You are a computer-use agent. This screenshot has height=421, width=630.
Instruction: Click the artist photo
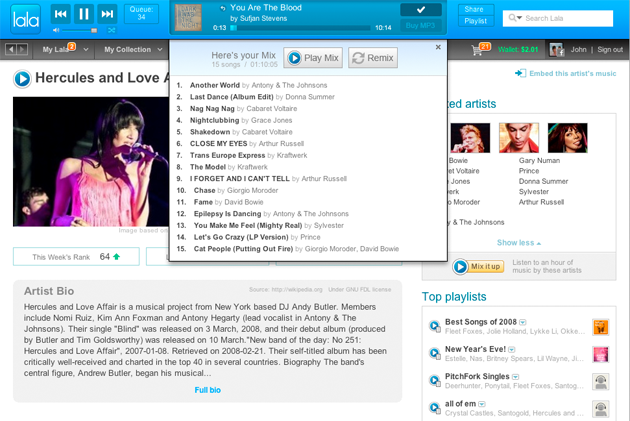91,161
